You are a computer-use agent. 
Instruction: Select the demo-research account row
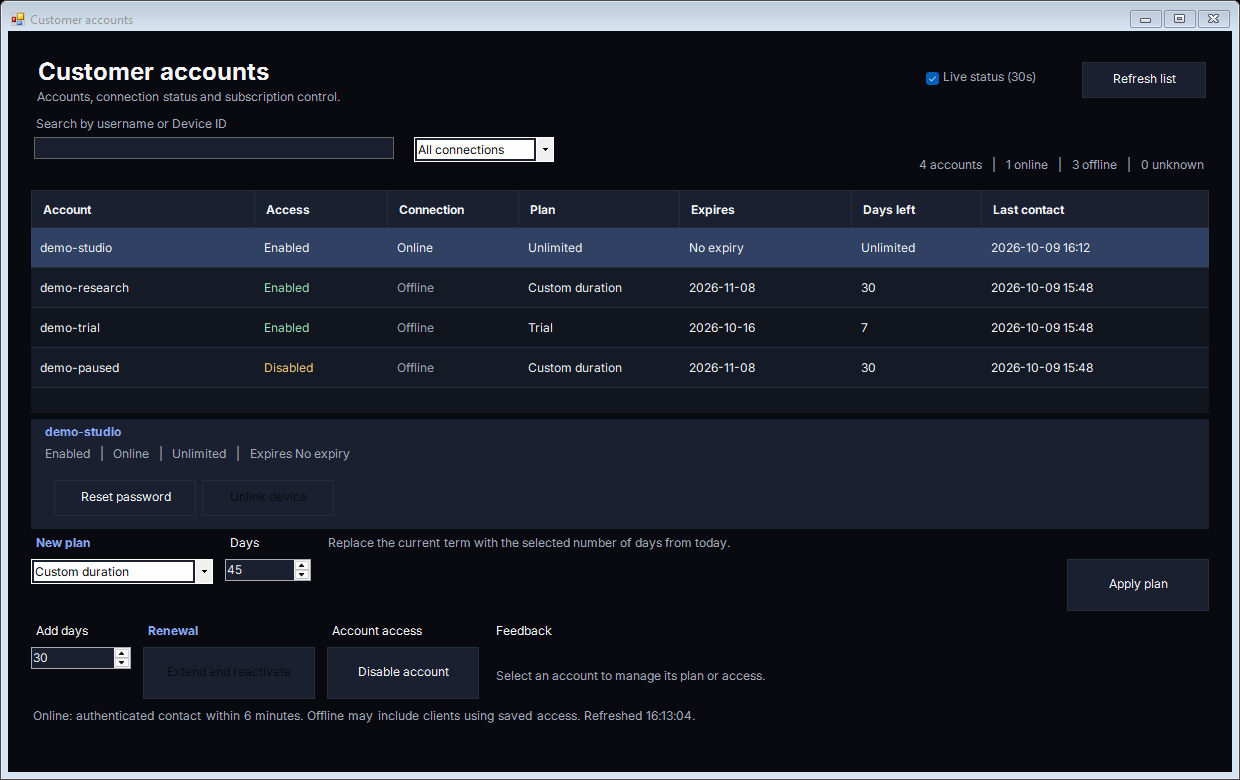pos(620,288)
